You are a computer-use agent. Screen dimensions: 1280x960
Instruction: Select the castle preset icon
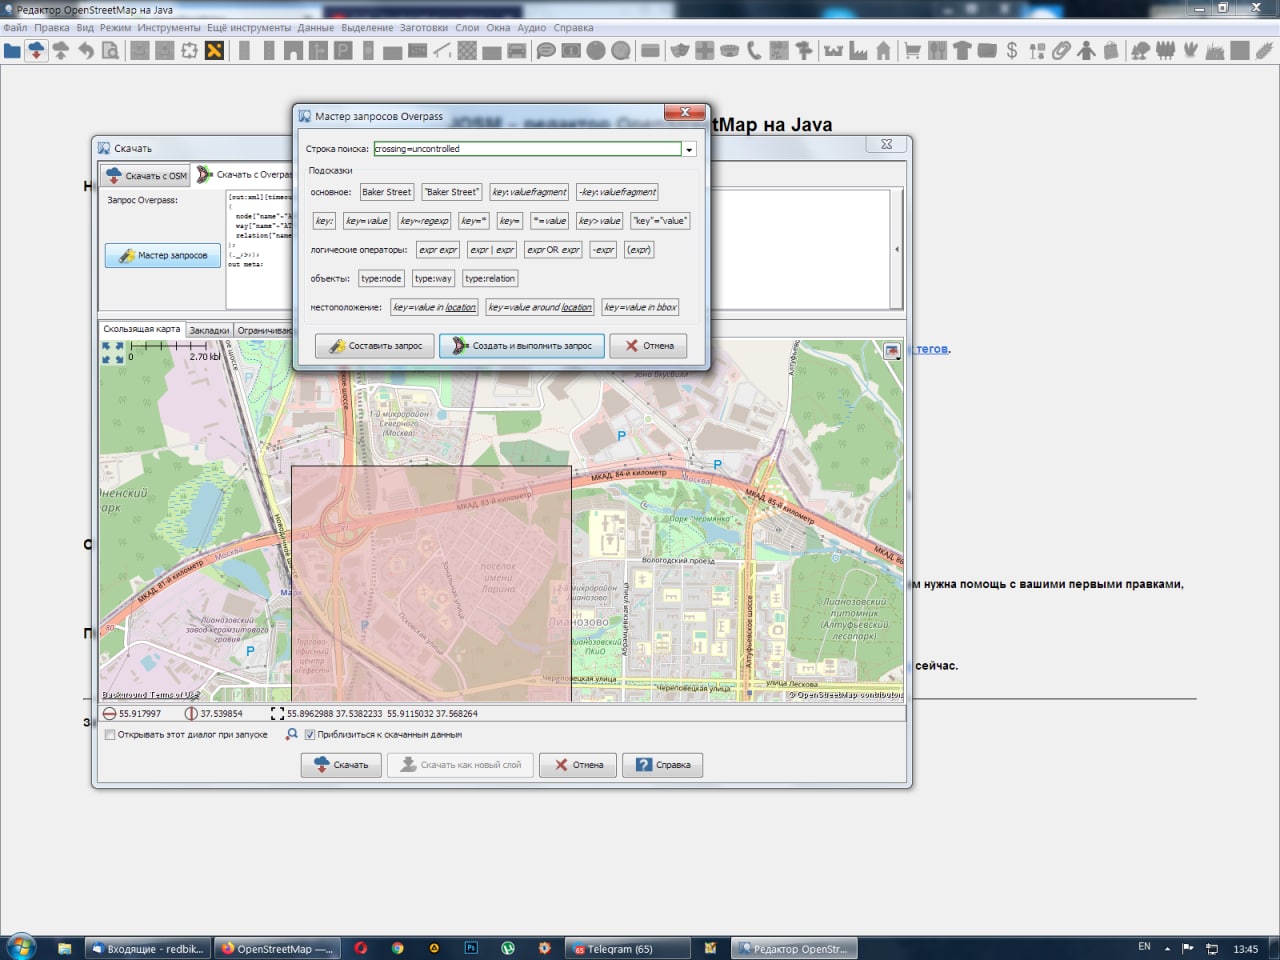pyautogui.click(x=833, y=50)
